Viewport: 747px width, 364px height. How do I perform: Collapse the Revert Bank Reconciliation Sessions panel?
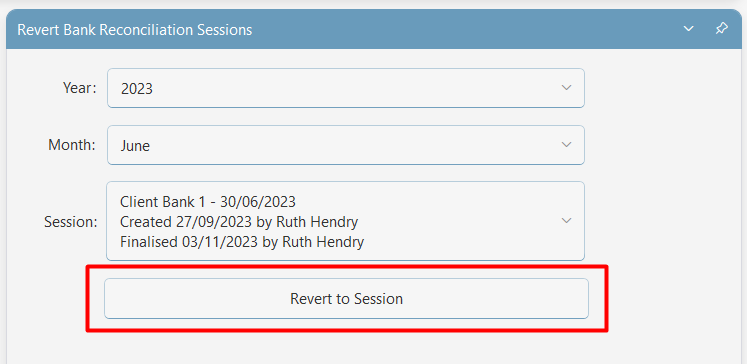click(688, 29)
